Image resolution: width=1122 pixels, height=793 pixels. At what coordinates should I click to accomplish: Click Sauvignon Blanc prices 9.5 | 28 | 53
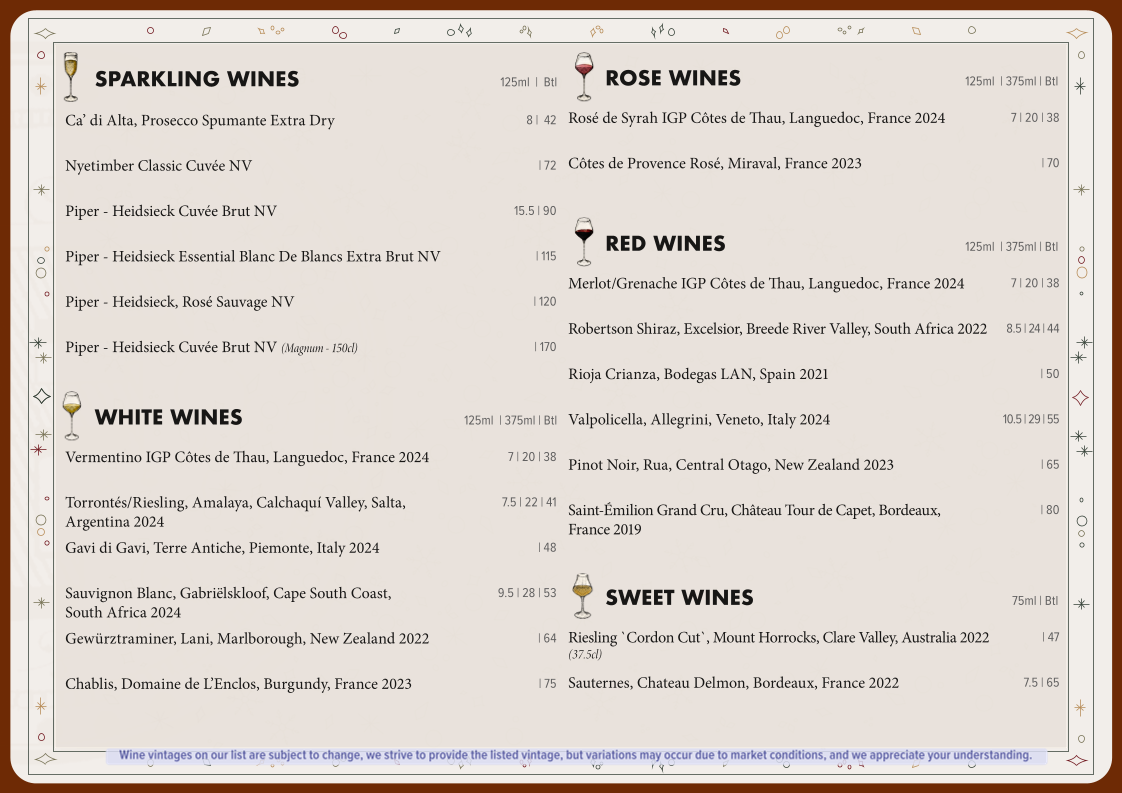(x=527, y=593)
